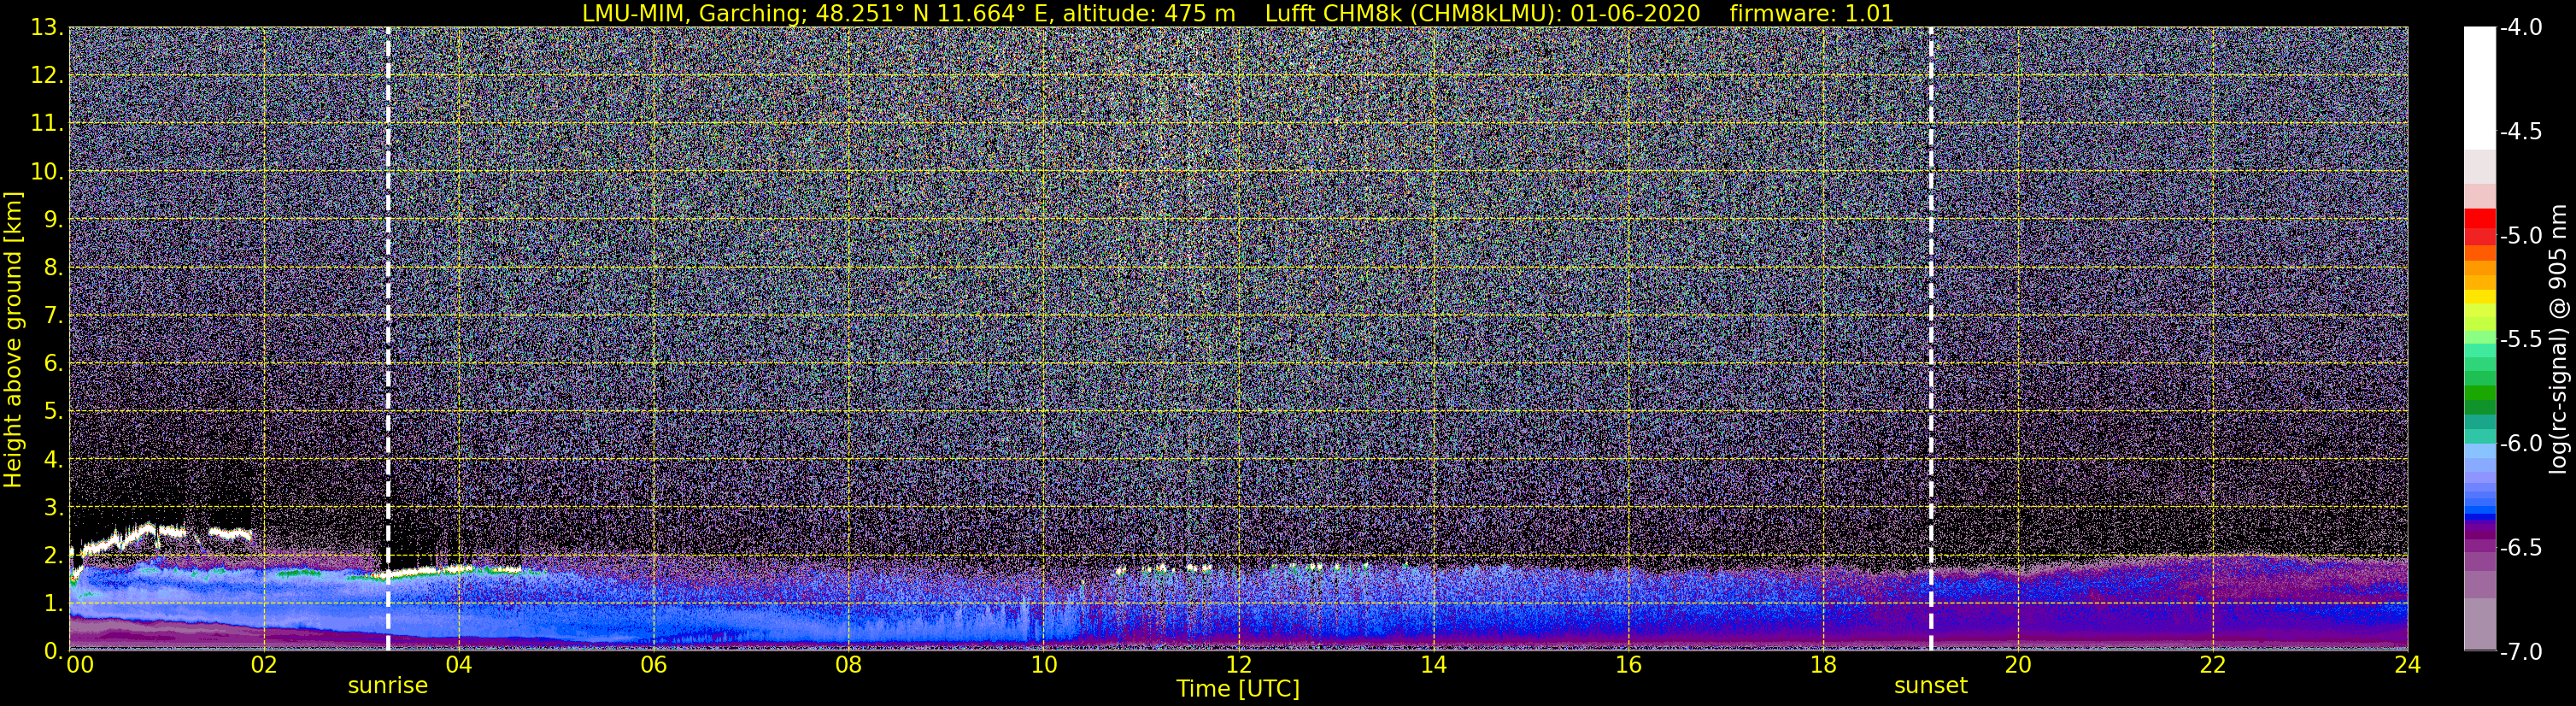Click the colorbar tick label '-6.0'
The image size is (2576, 706).
click(x=2520, y=444)
